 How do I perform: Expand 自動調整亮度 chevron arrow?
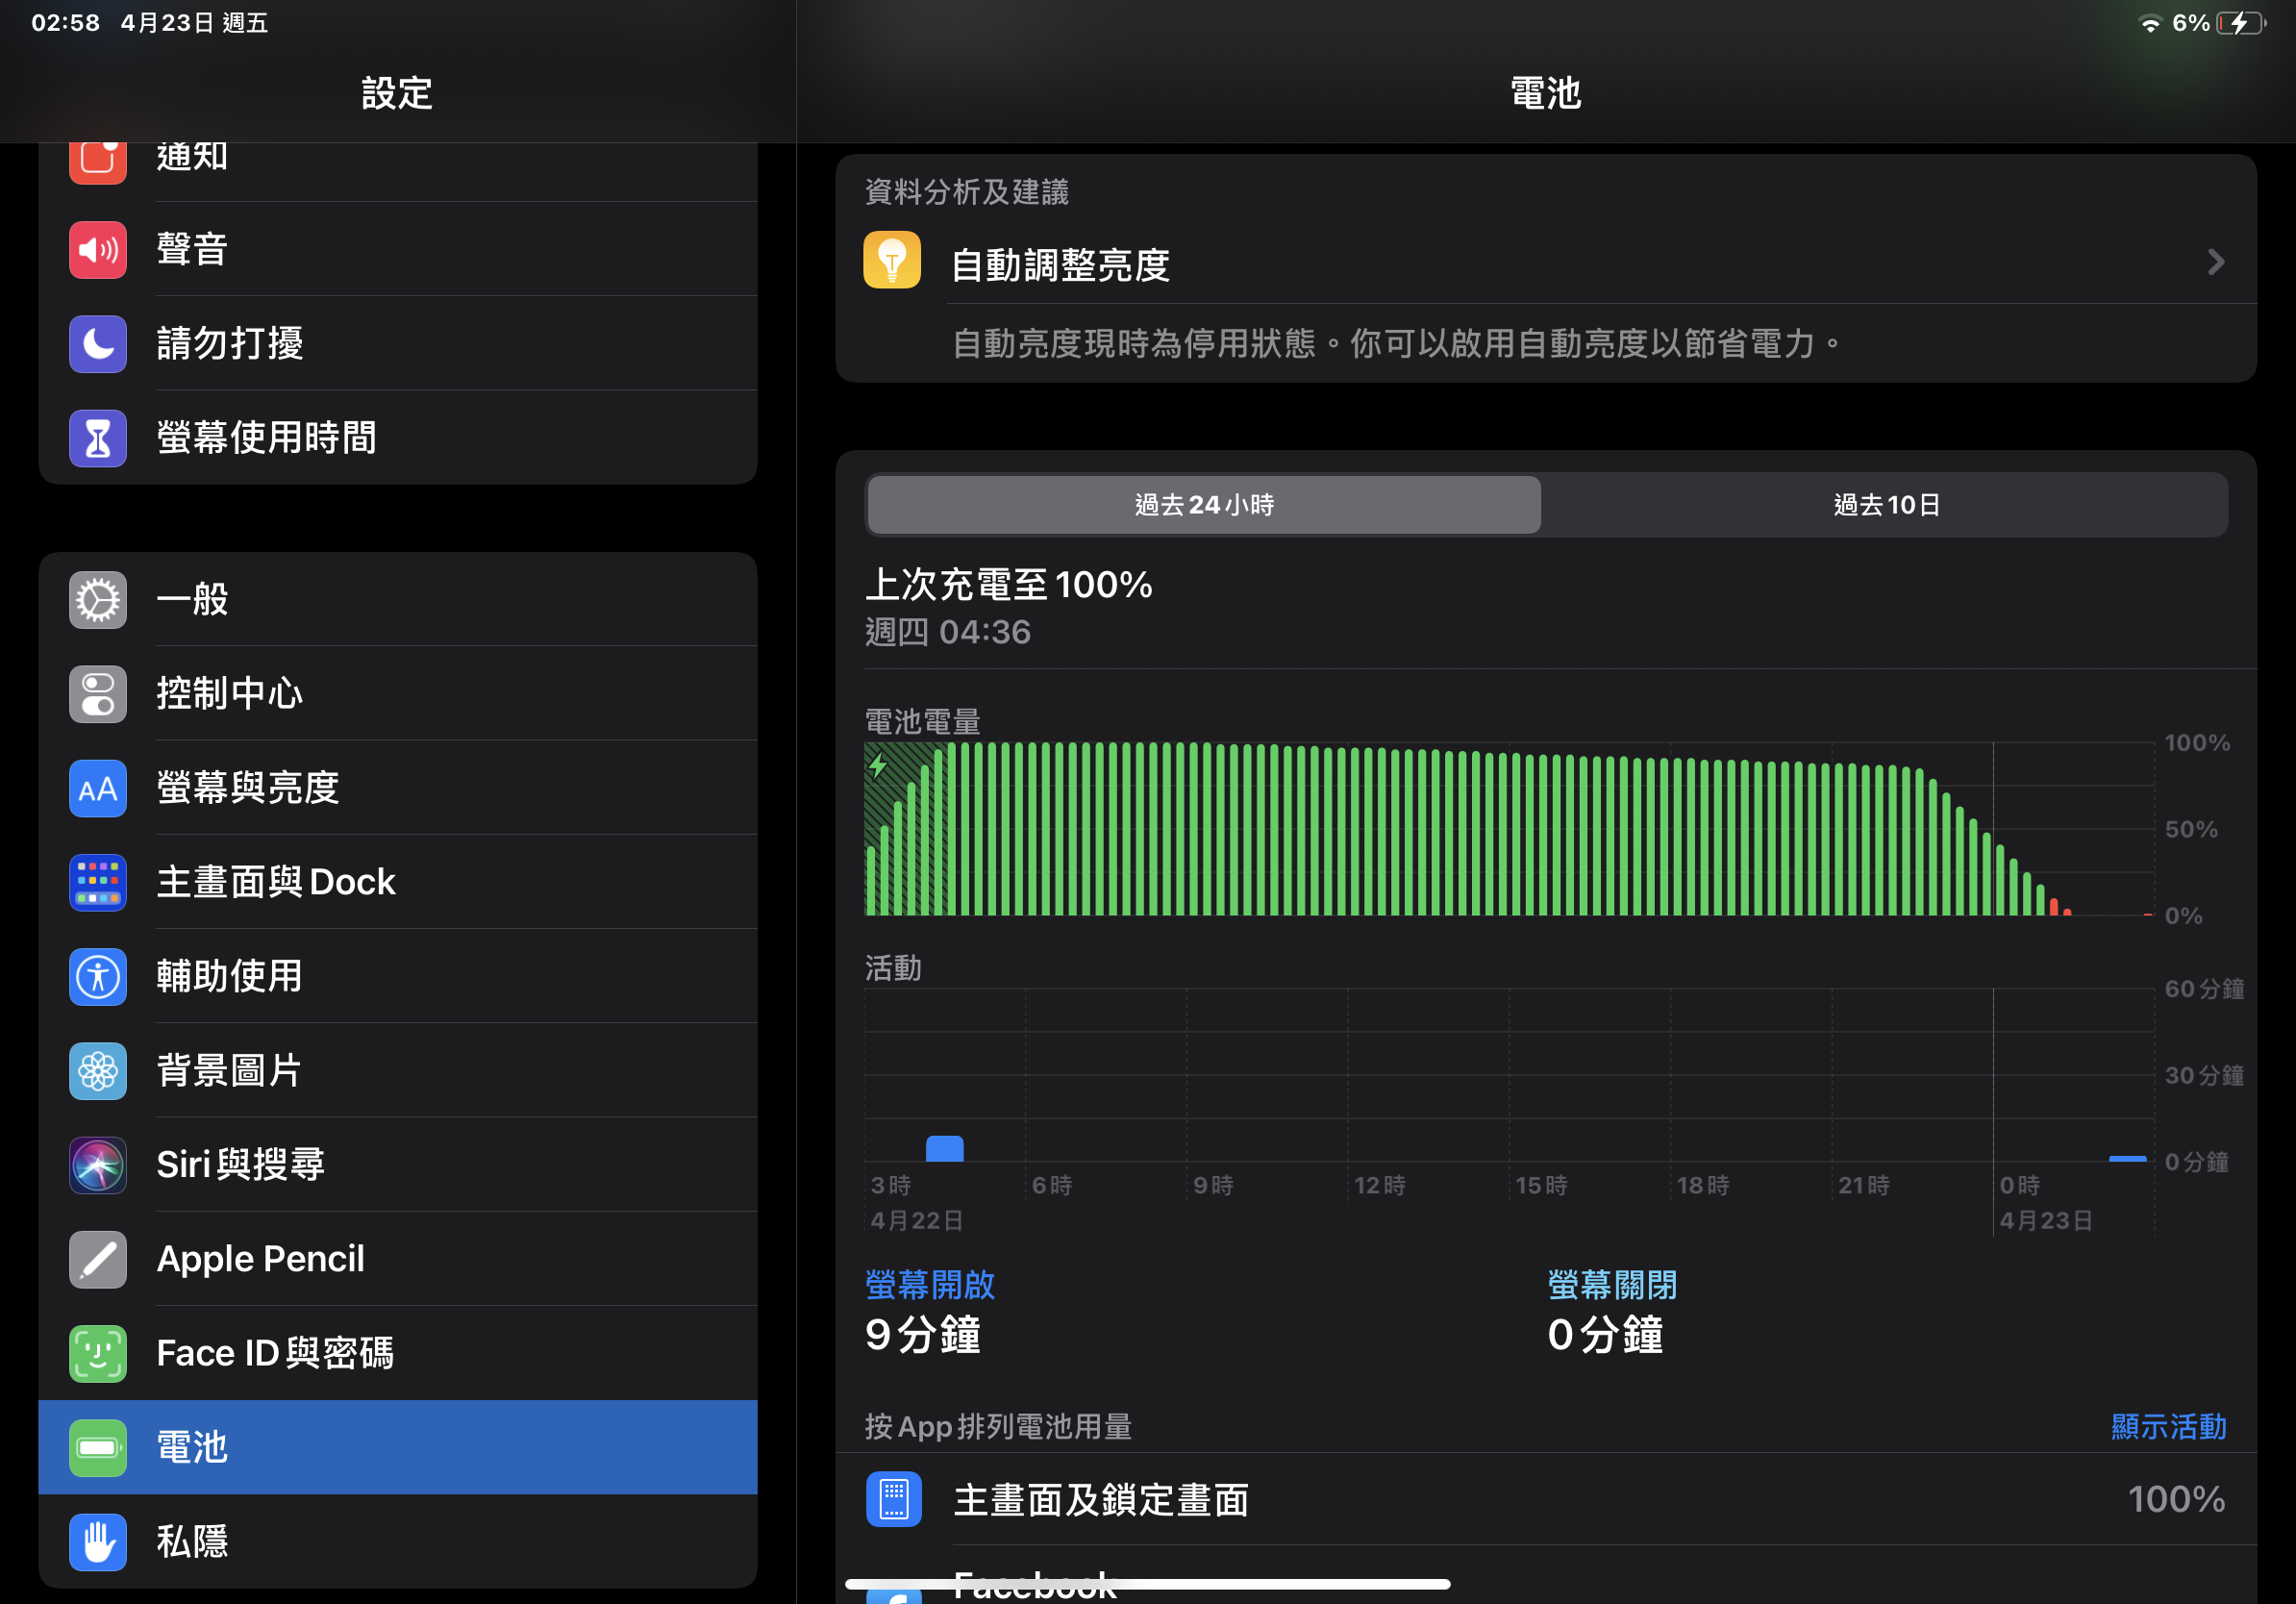[x=2215, y=263]
